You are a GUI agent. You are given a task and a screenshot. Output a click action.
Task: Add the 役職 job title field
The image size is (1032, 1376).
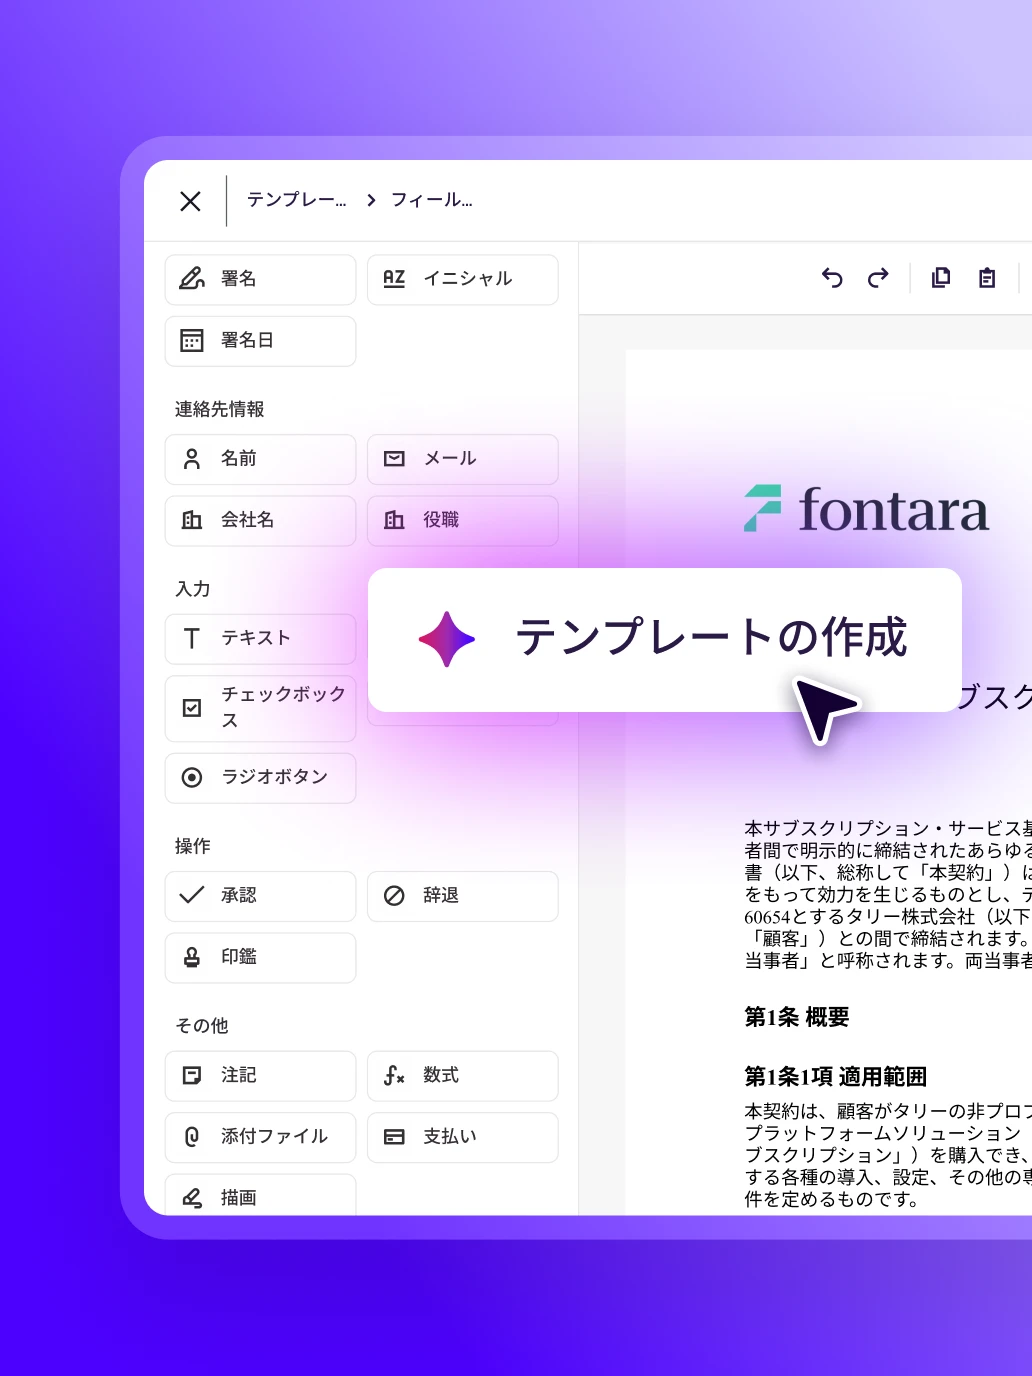[x=462, y=520]
